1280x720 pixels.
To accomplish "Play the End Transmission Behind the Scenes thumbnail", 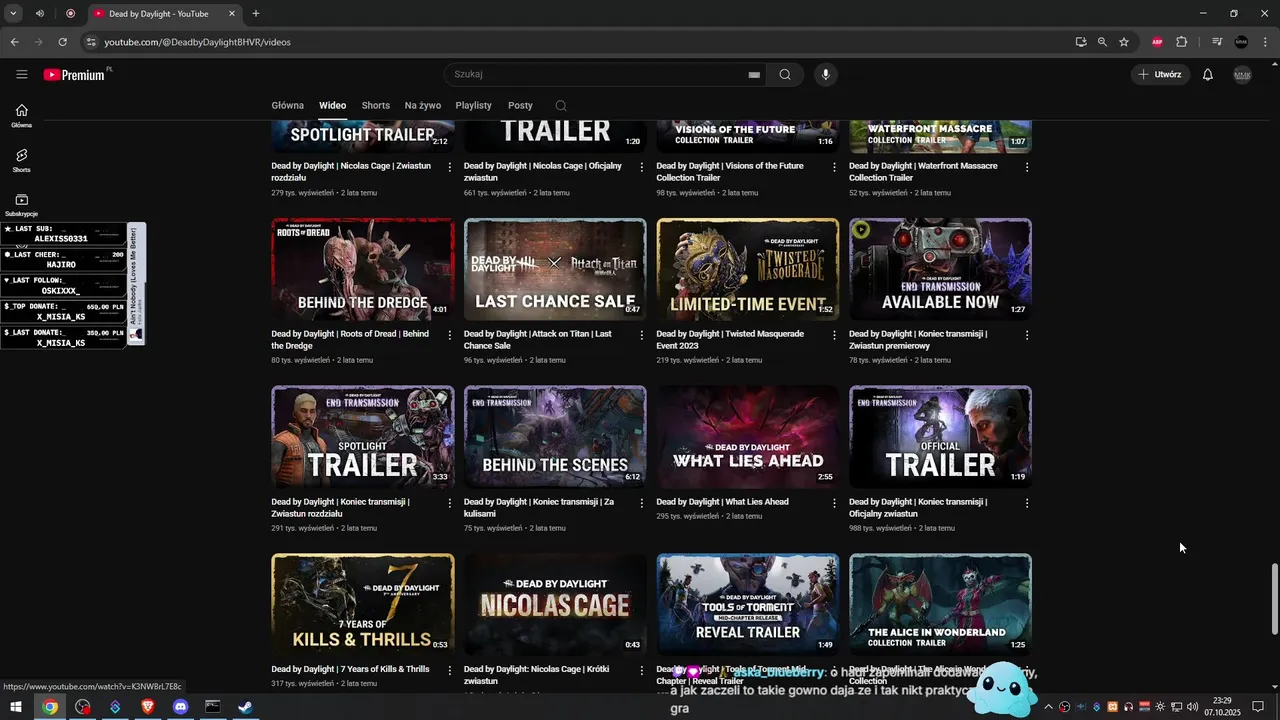I will tap(555, 437).
